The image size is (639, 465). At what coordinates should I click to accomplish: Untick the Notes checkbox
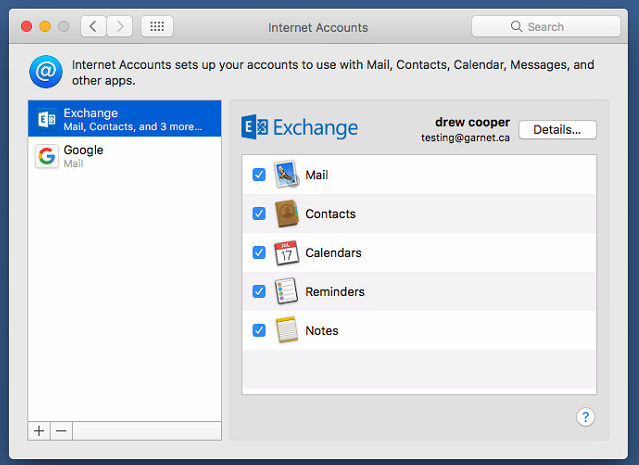point(259,331)
